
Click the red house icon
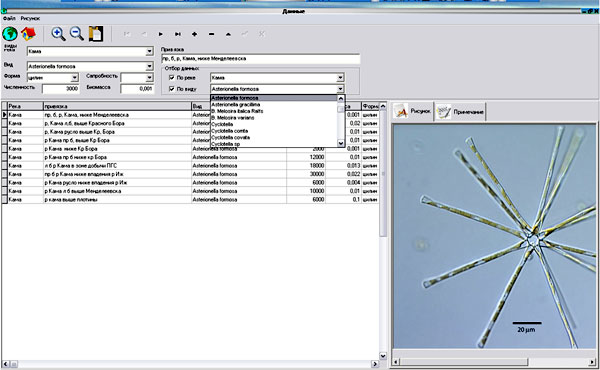pos(28,34)
